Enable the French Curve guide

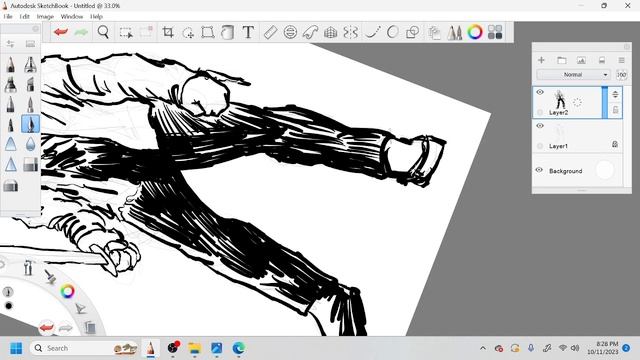310,32
